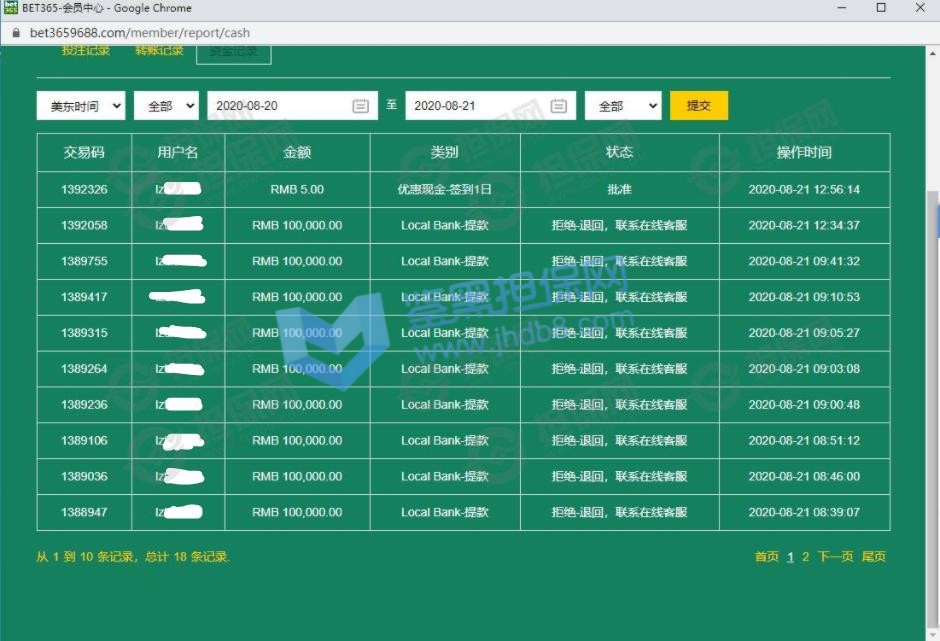Jump to 尾页 last page
This screenshot has height=641, width=940.
pyautogui.click(x=874, y=557)
